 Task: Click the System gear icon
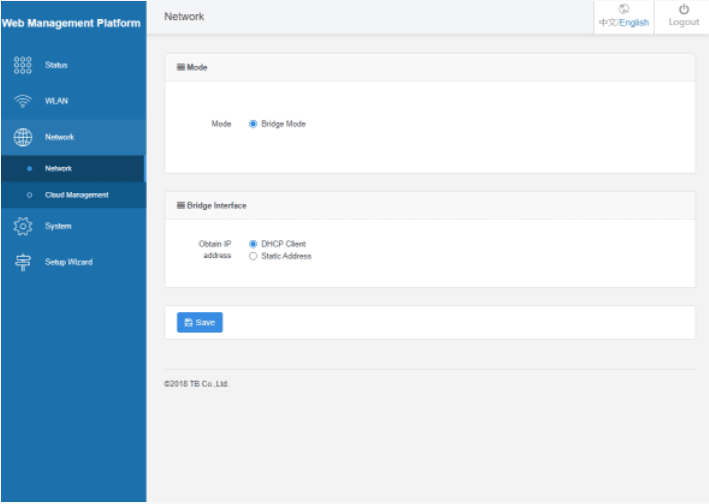pyautogui.click(x=23, y=226)
